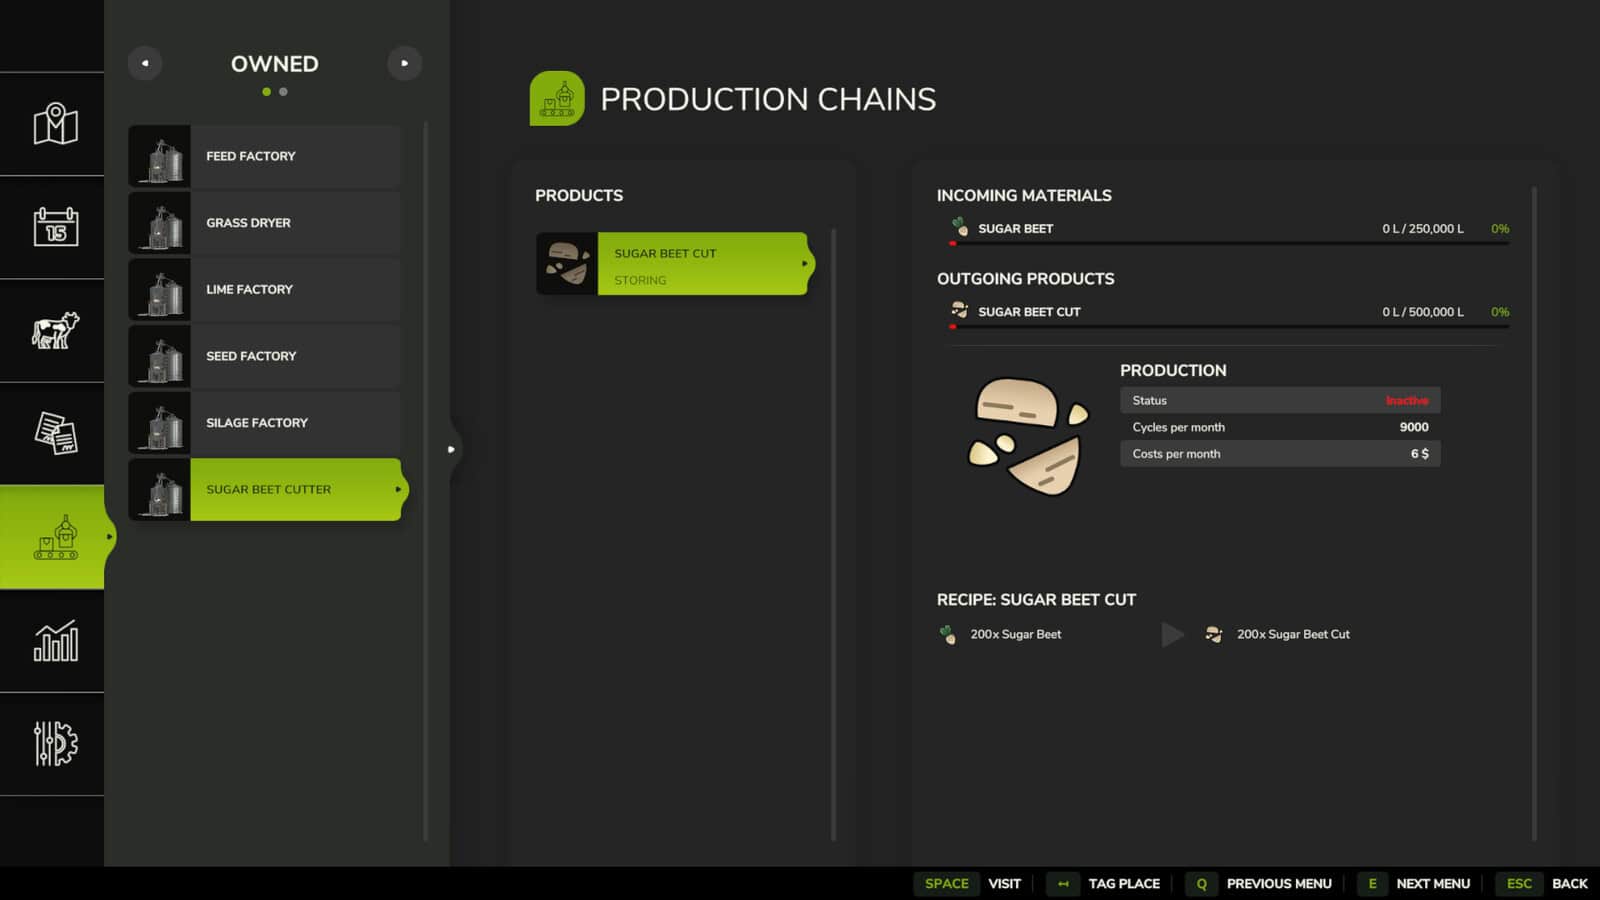Click the Sugar Beet incoming fill bar
Image resolution: width=1600 pixels, height=900 pixels.
[x=1228, y=243]
